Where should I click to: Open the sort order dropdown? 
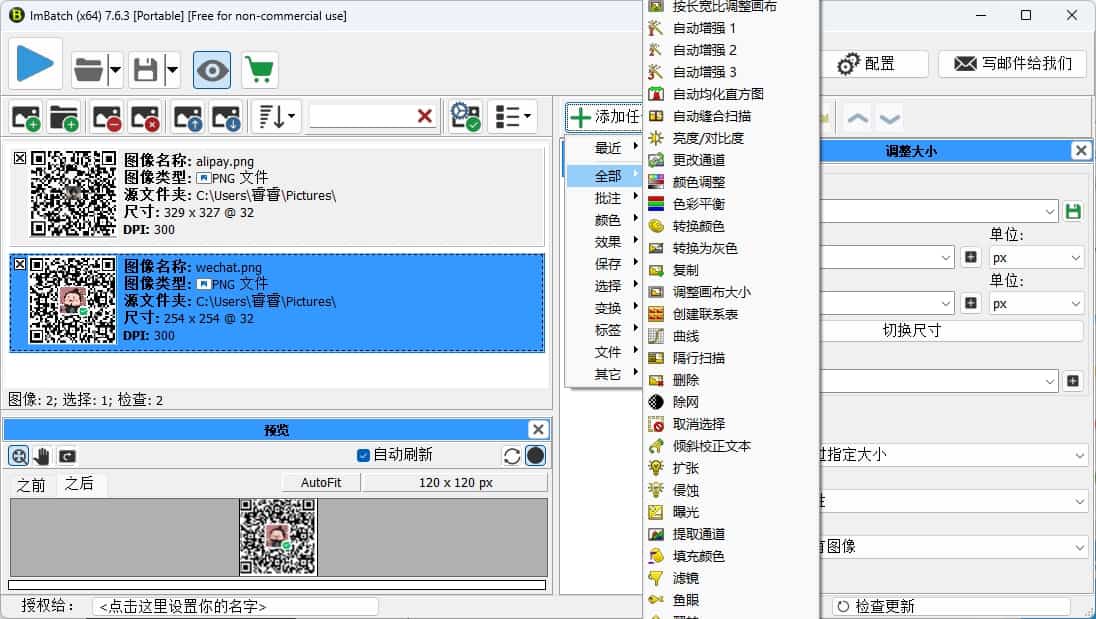tap(277, 117)
